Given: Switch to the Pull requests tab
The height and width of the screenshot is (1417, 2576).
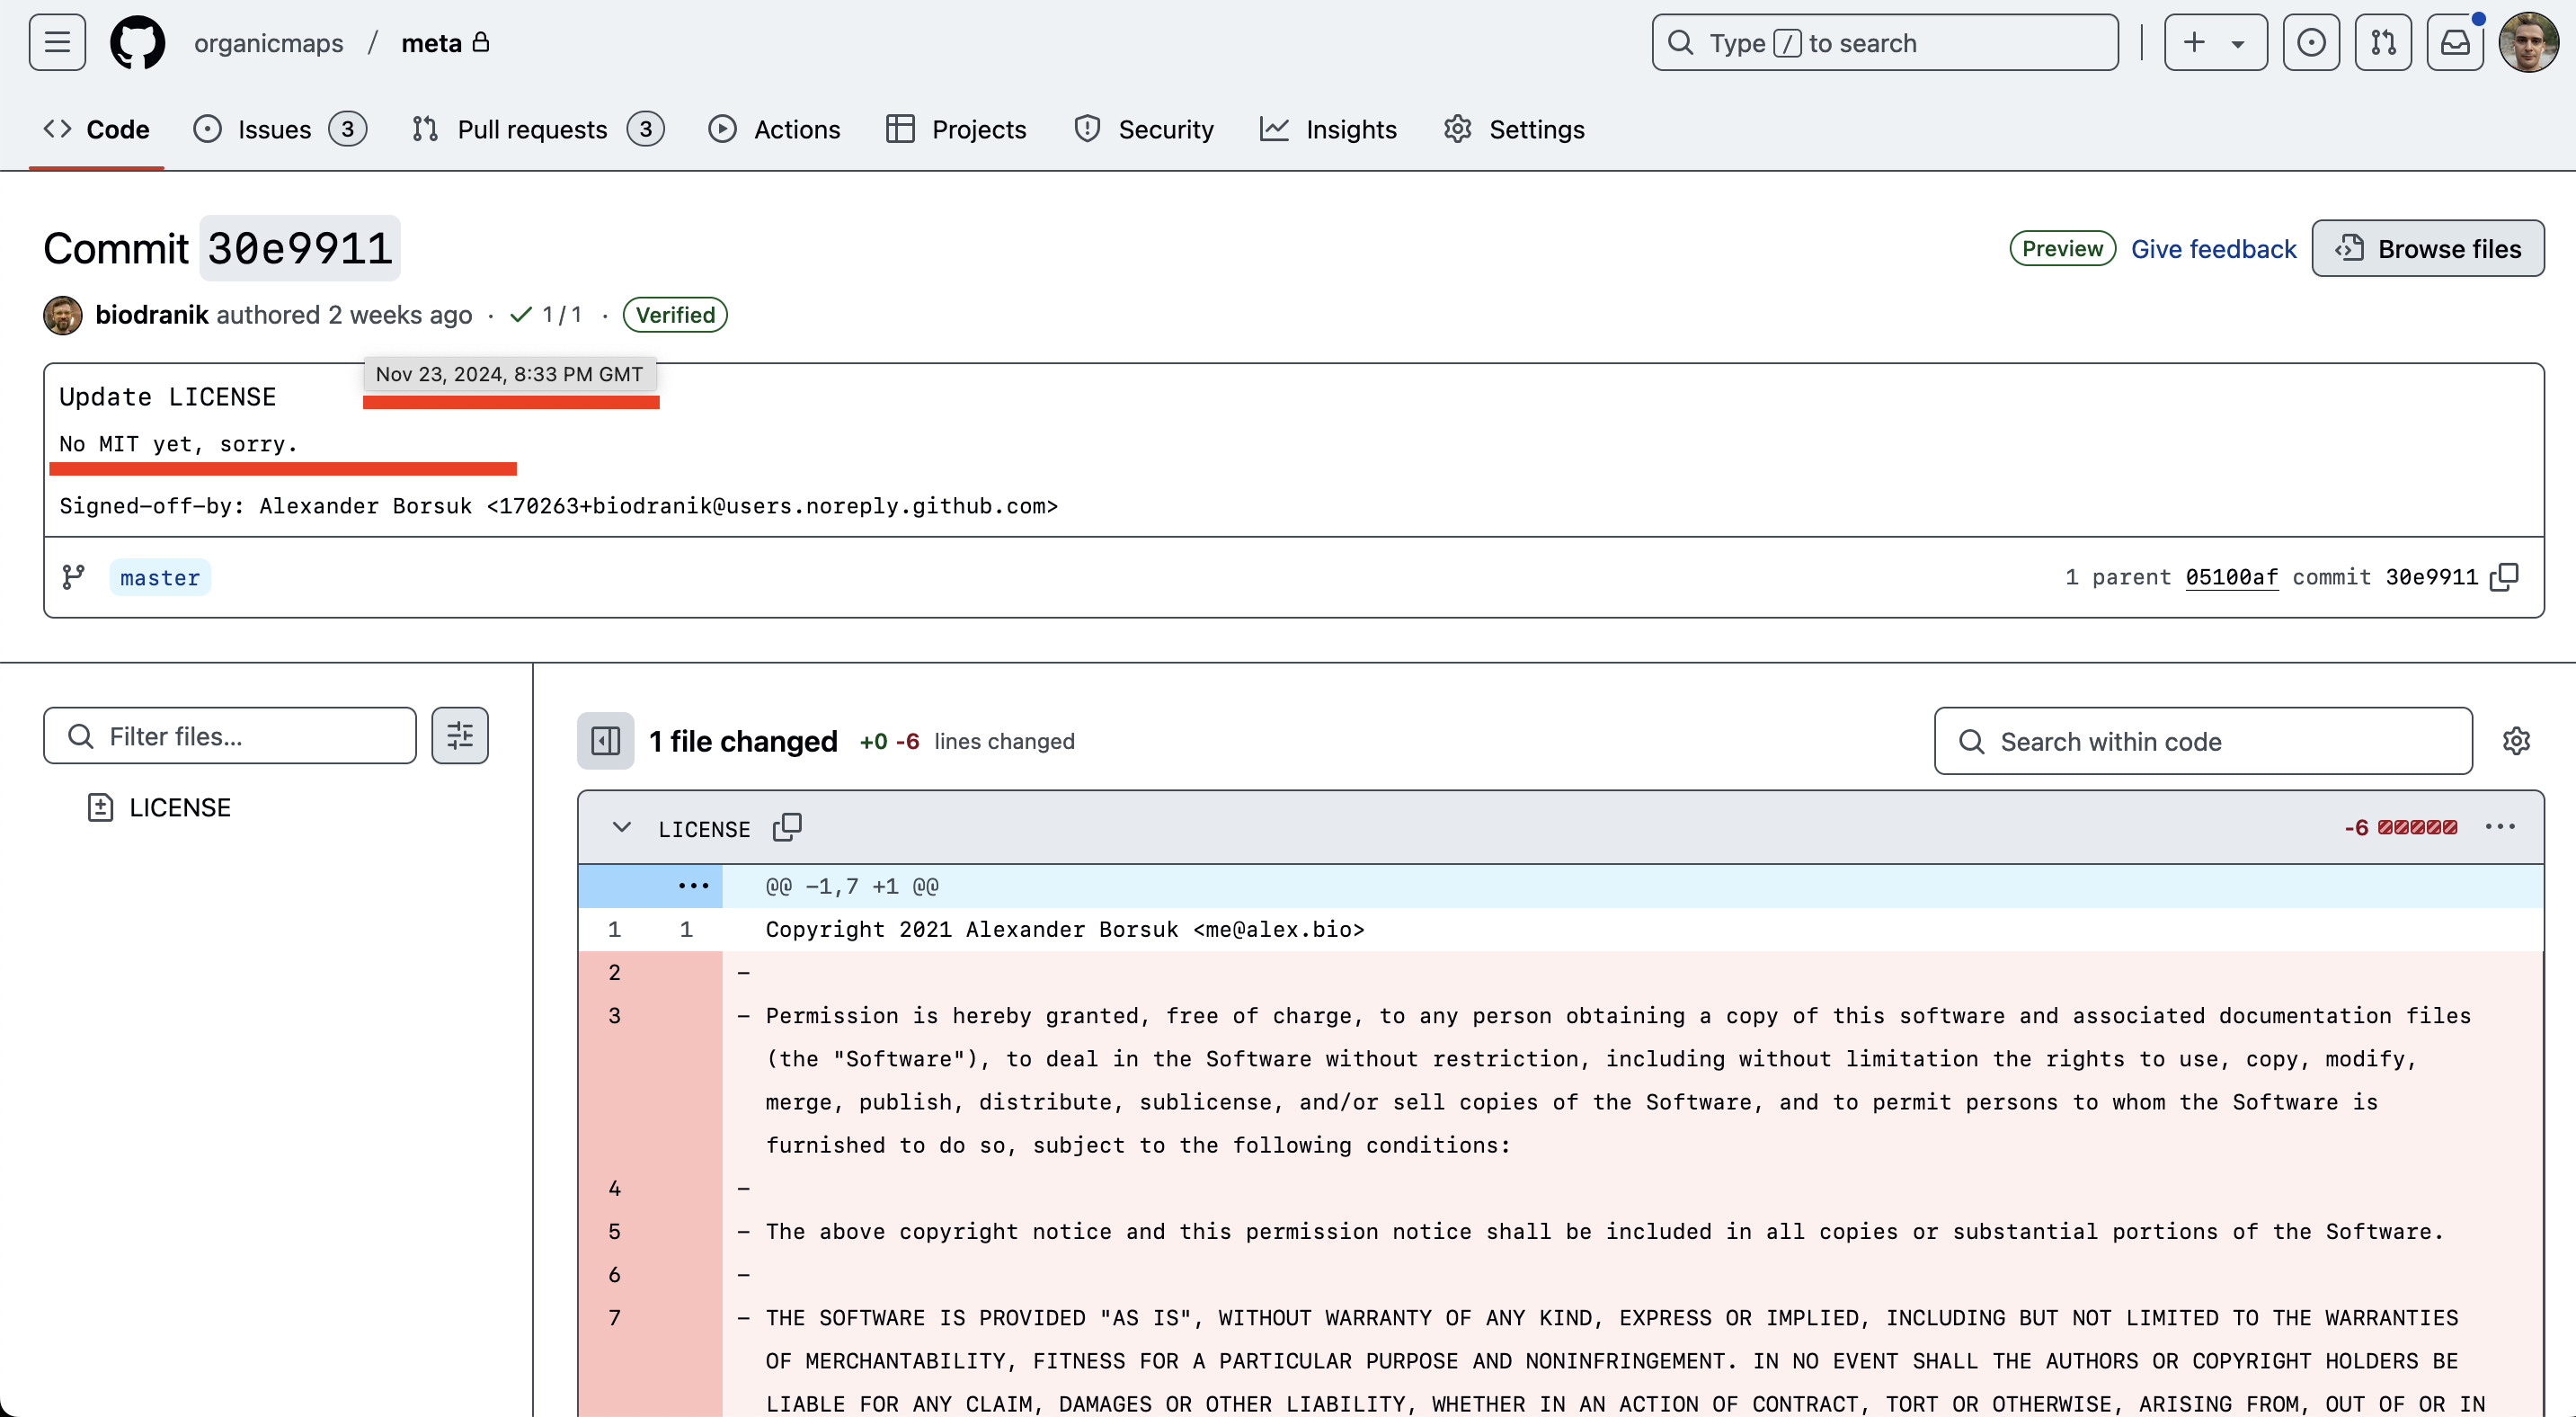Looking at the screenshot, I should (538, 129).
